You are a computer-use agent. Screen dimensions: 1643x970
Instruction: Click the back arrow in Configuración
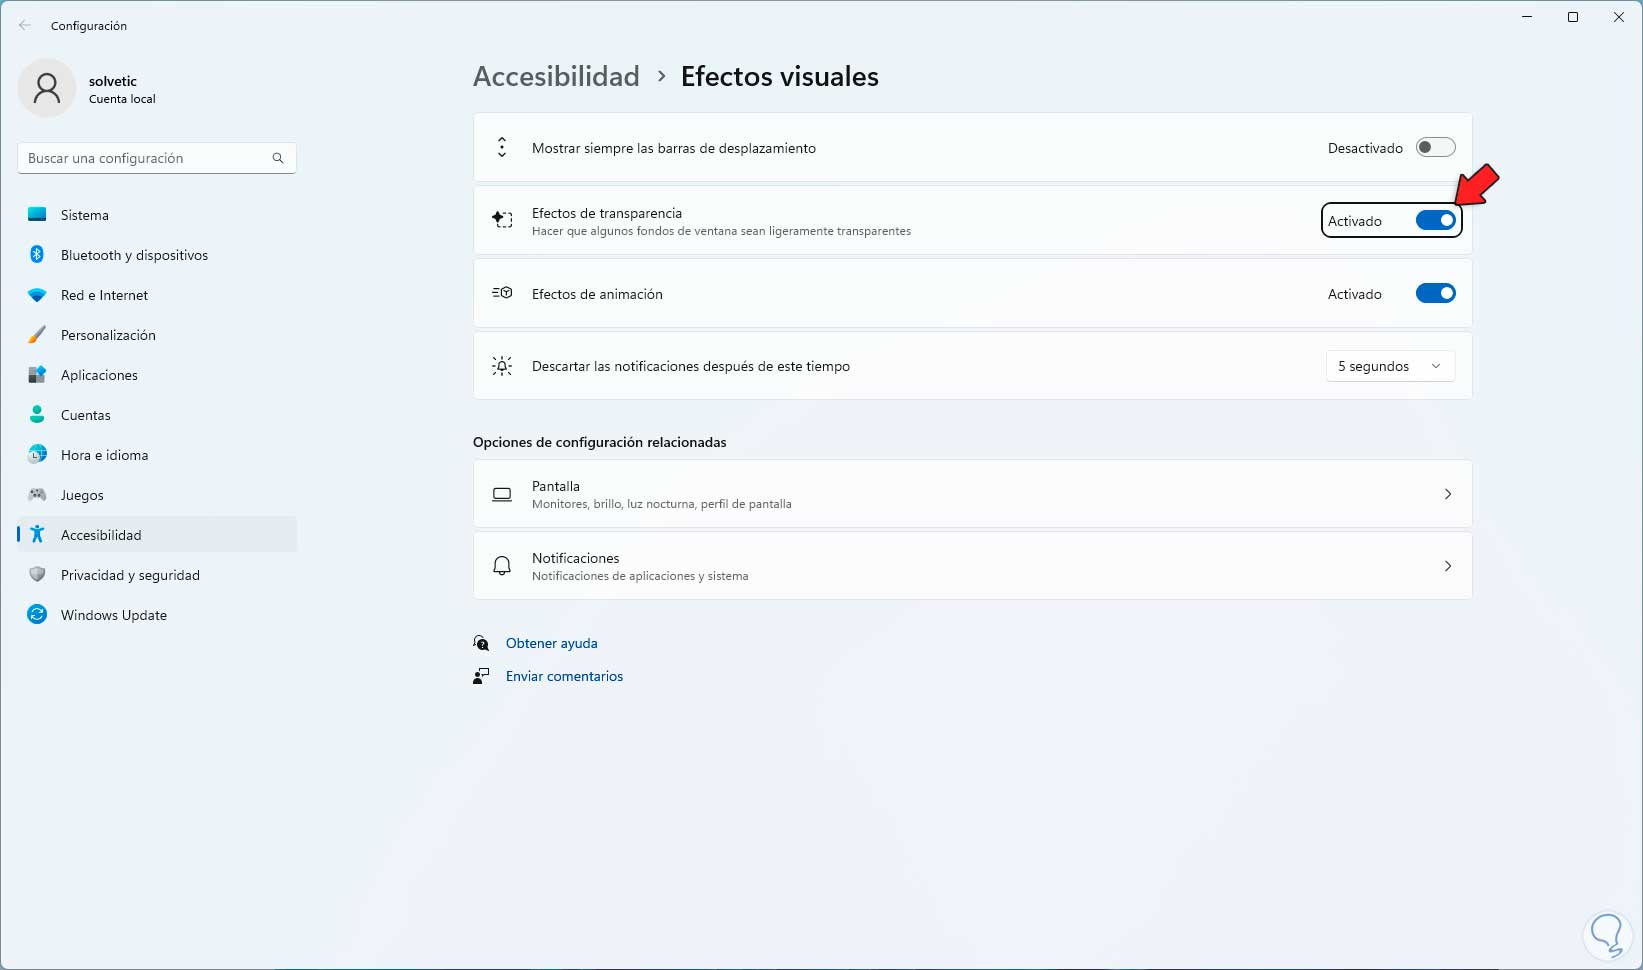coord(25,26)
